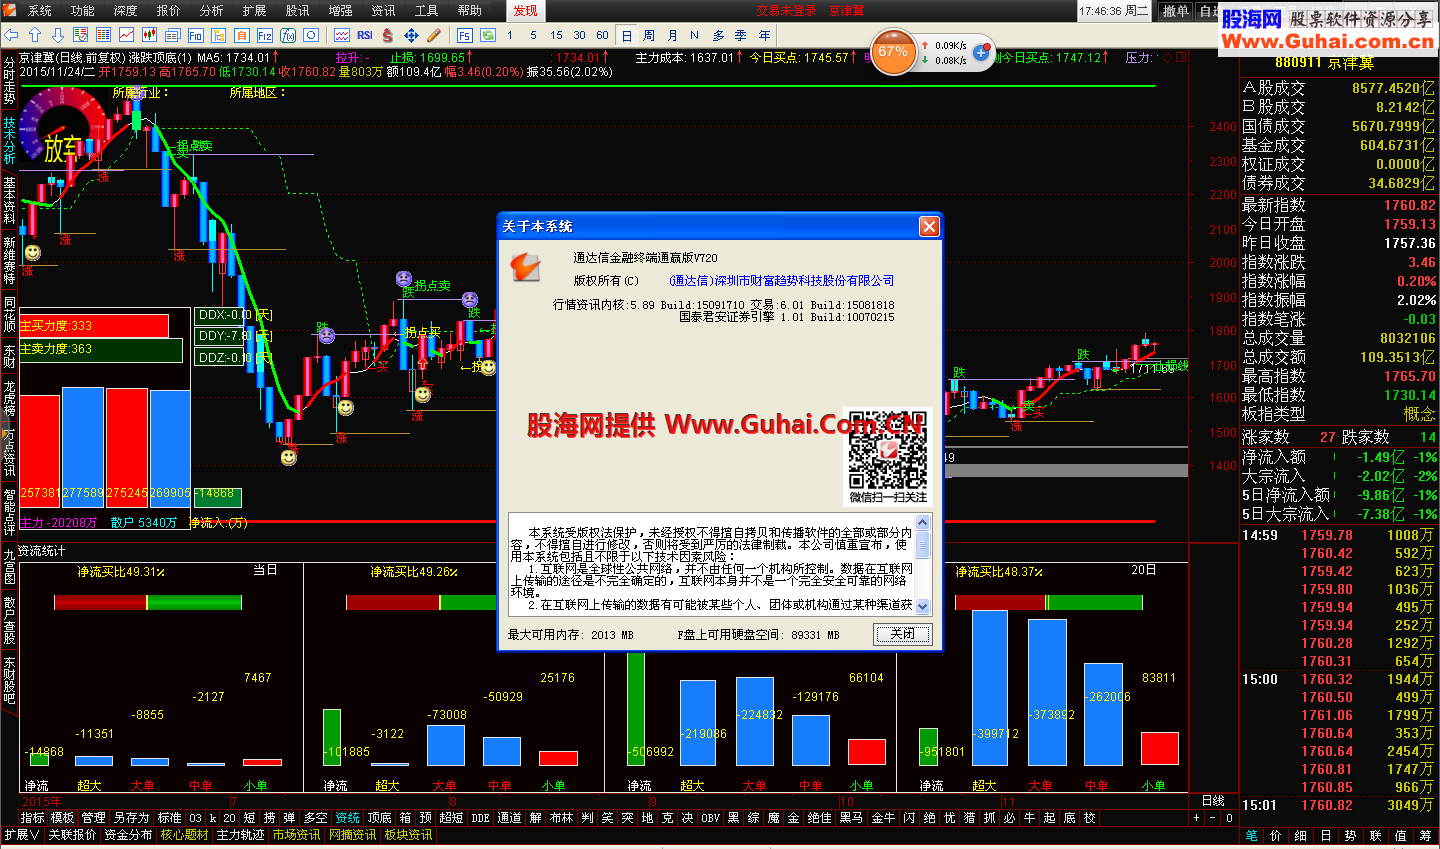
Task: Select the 日 daily period toggle
Action: point(627,35)
